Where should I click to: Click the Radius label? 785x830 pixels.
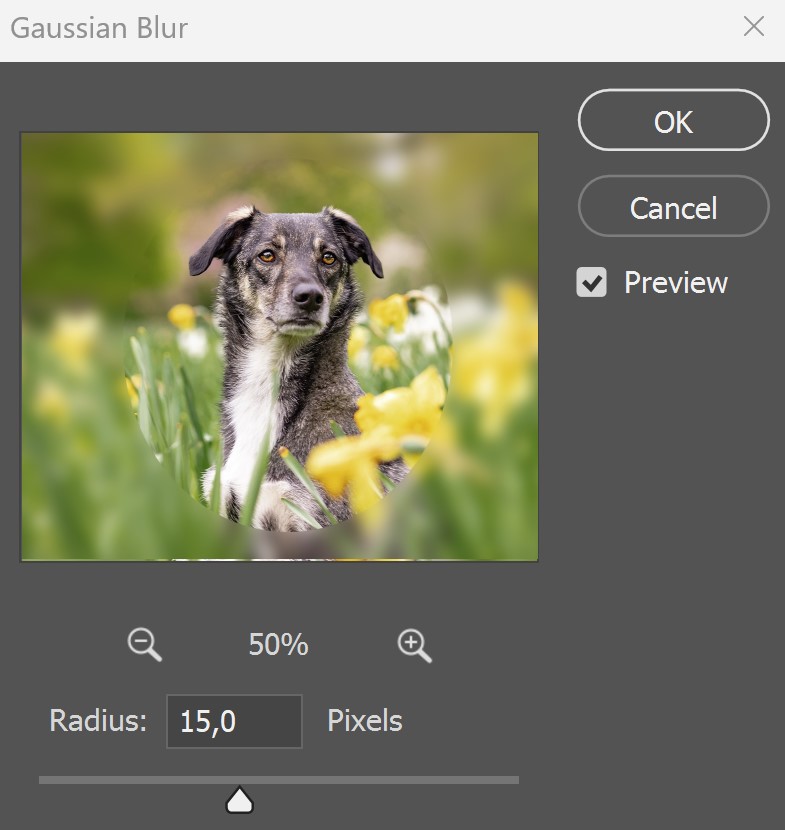point(98,720)
